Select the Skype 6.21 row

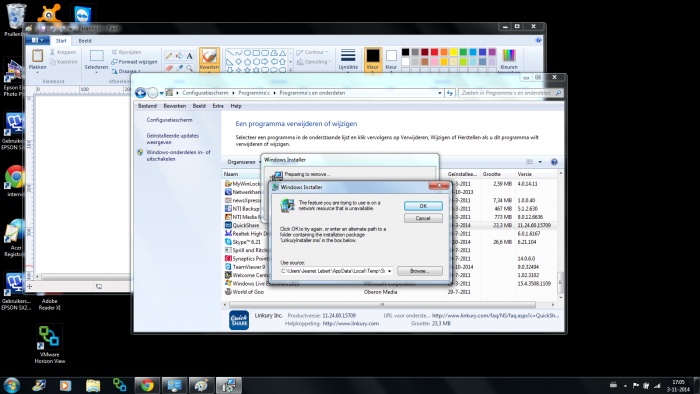click(390, 242)
